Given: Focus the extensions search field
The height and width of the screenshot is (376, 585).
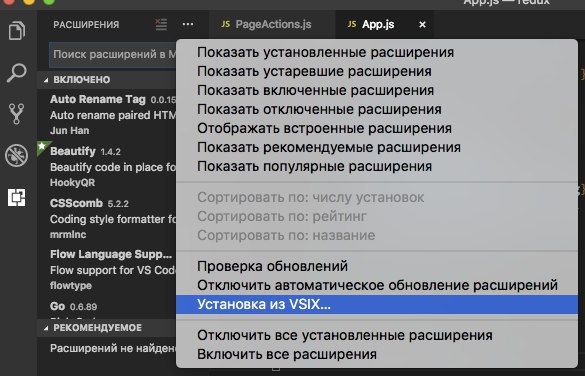Looking at the screenshot, I should [x=113, y=54].
